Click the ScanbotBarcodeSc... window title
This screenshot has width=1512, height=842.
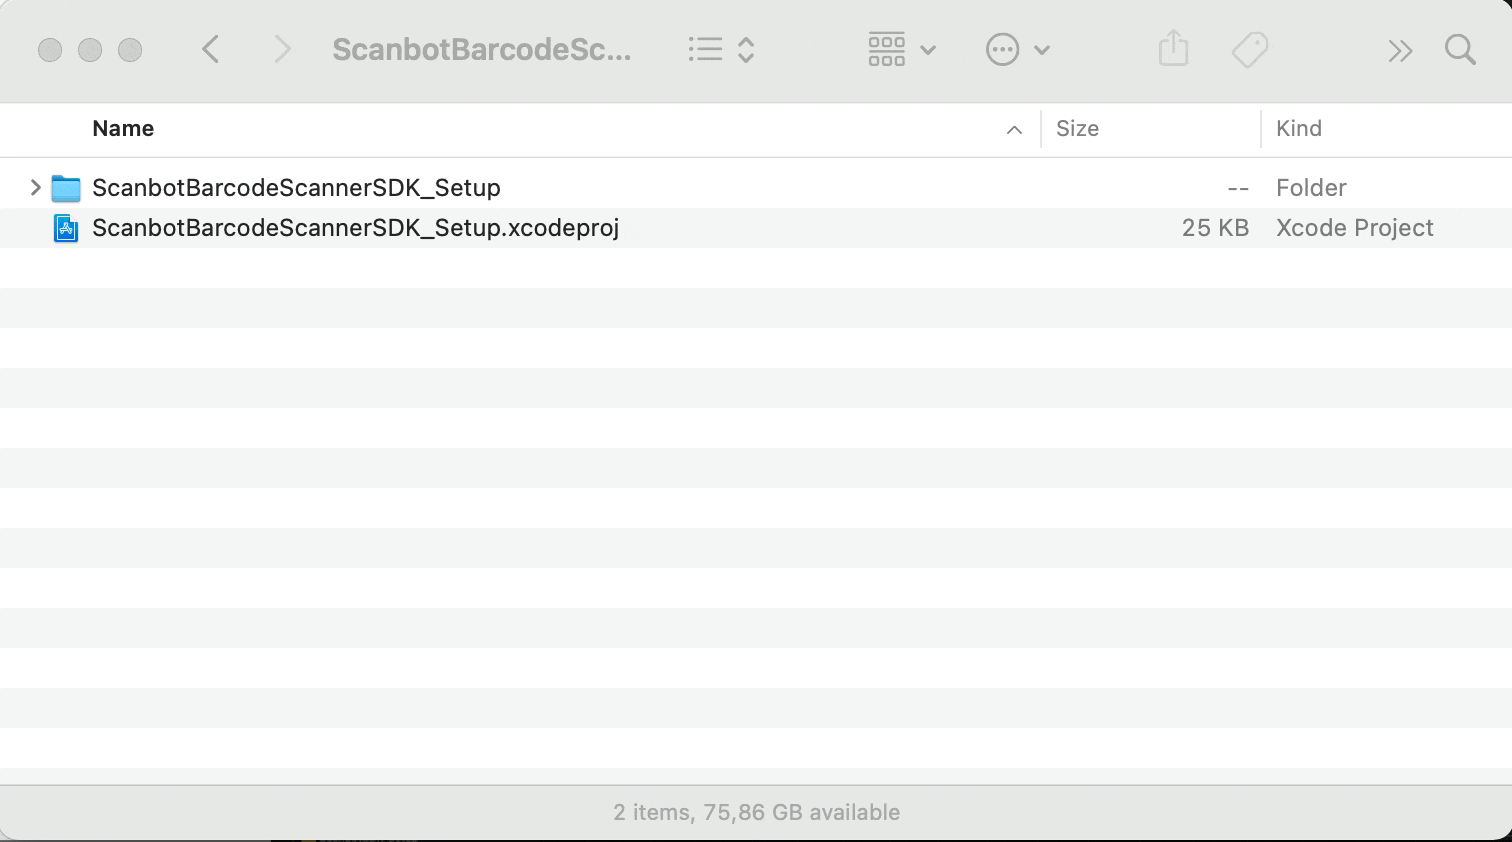coord(481,49)
